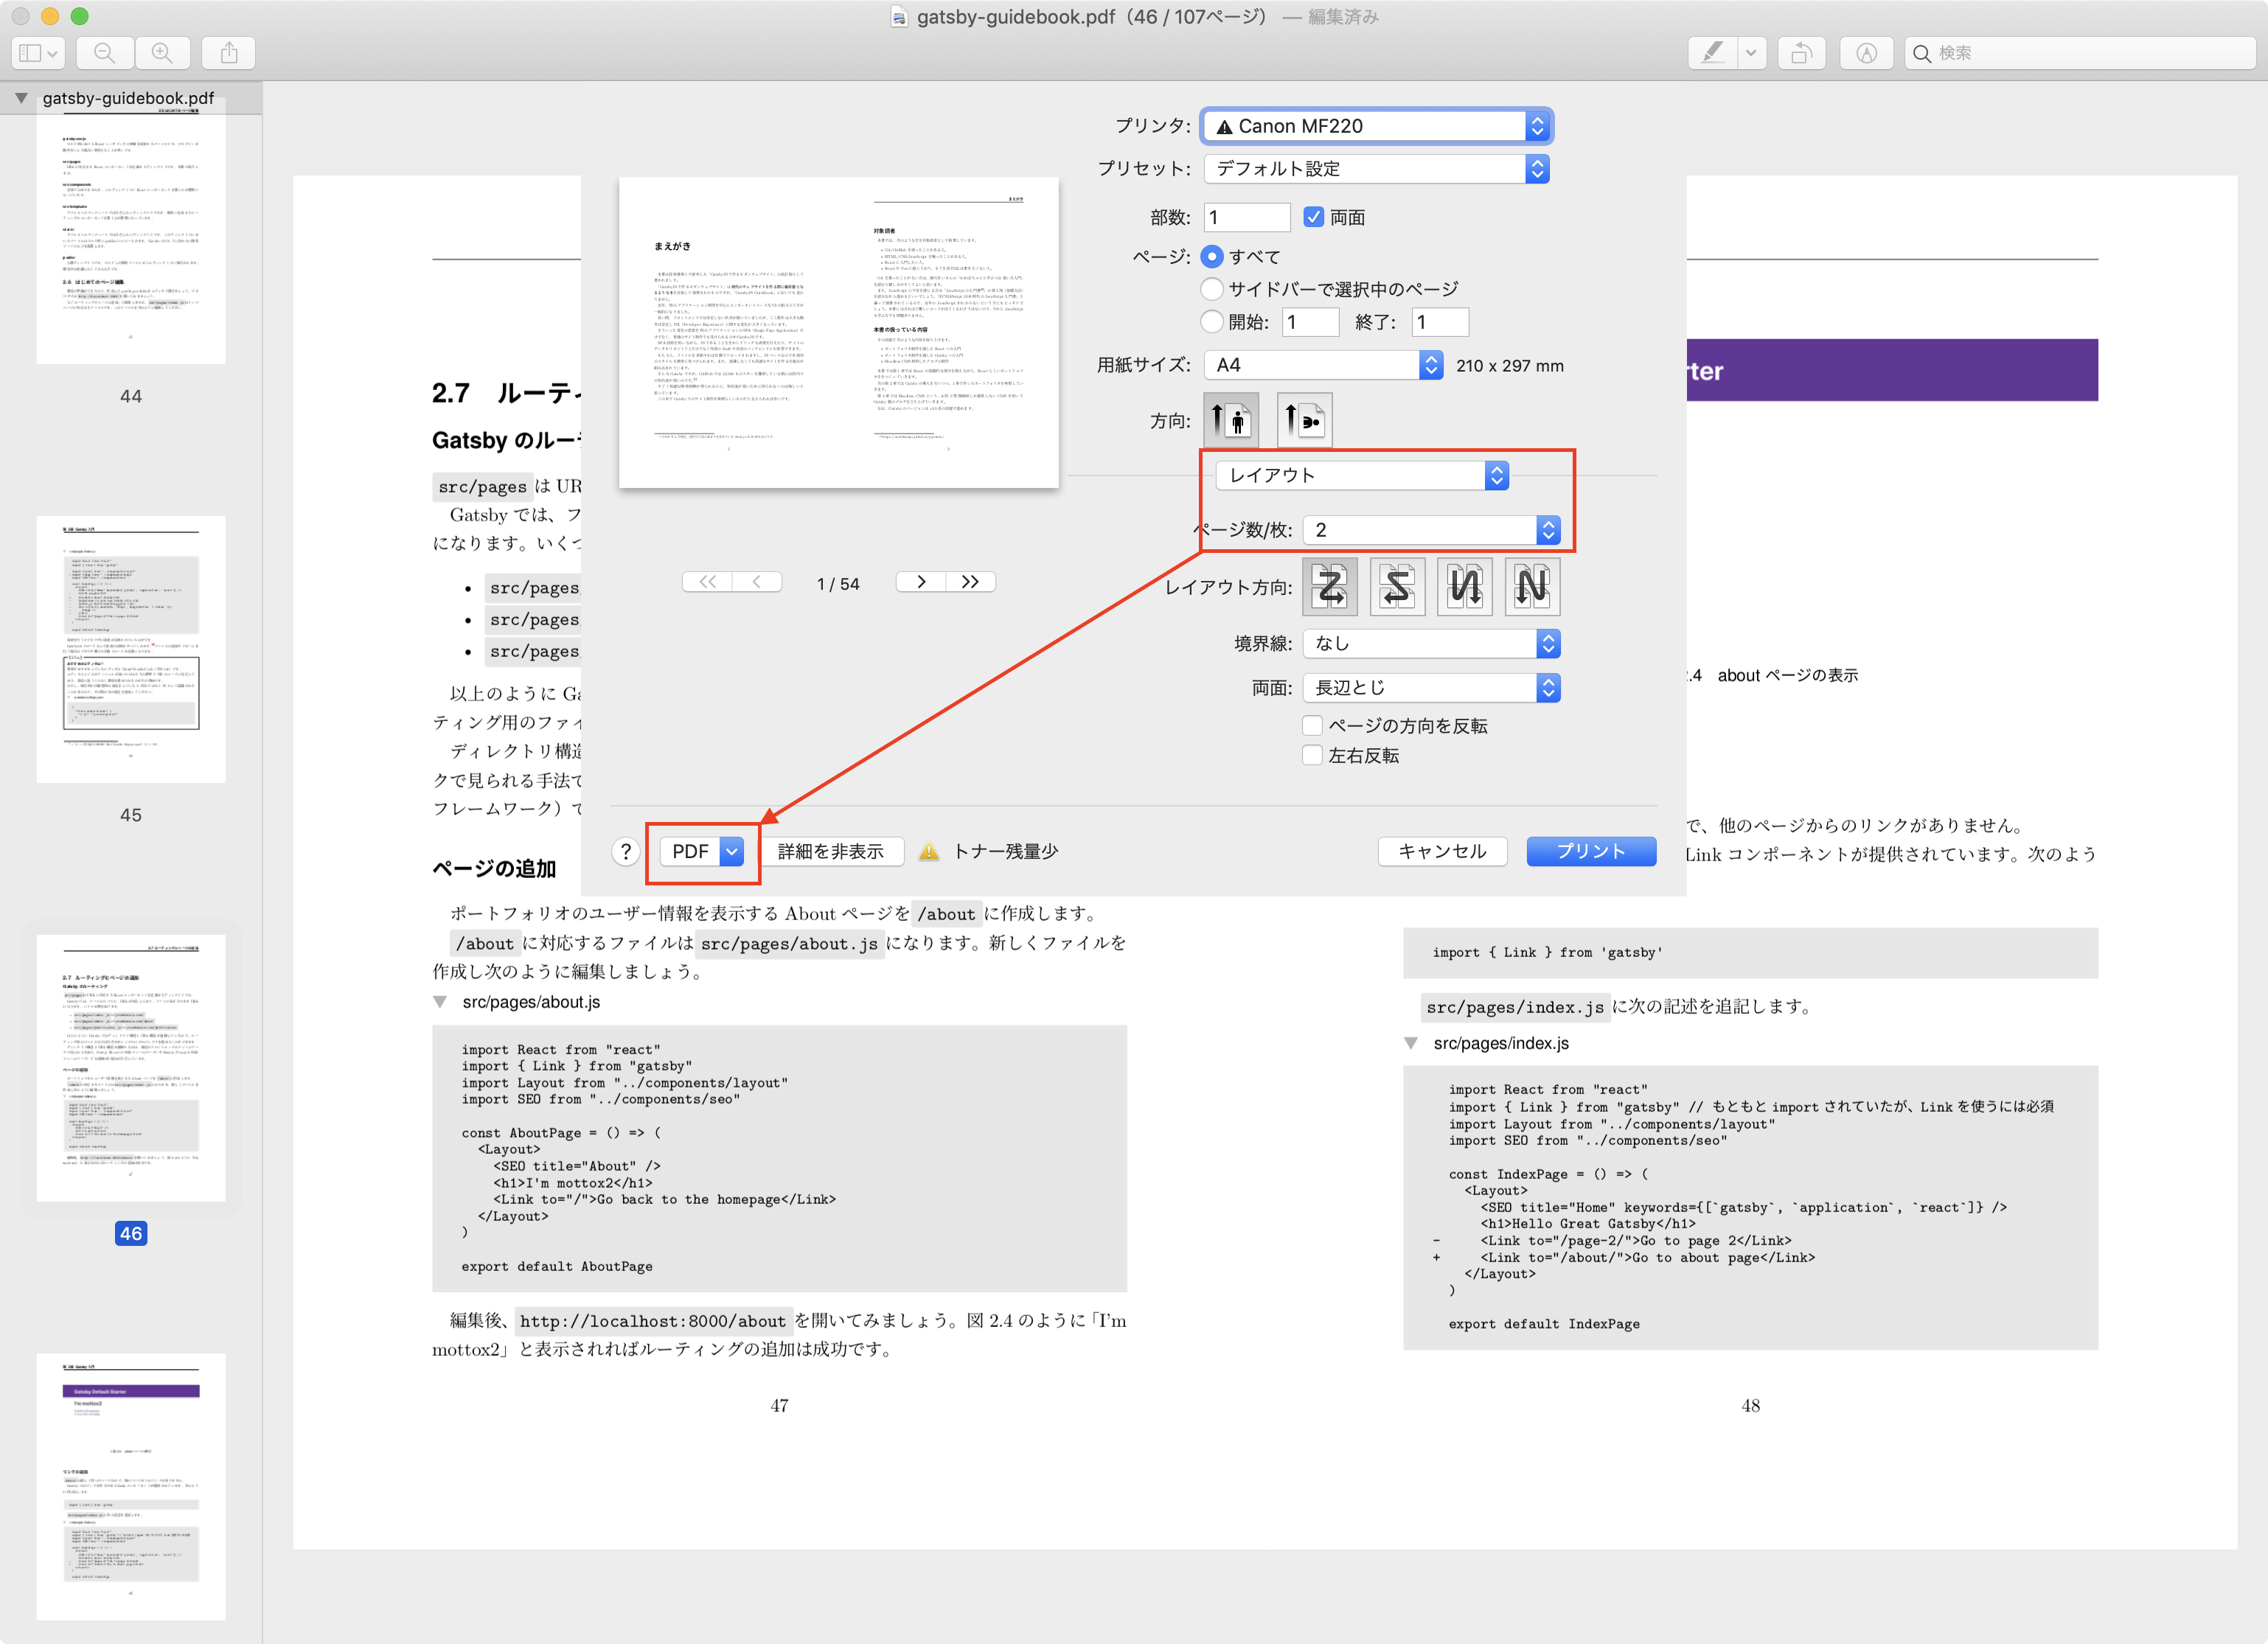Click the 詳細を非表示 button
The image size is (2268, 1644).
(831, 851)
